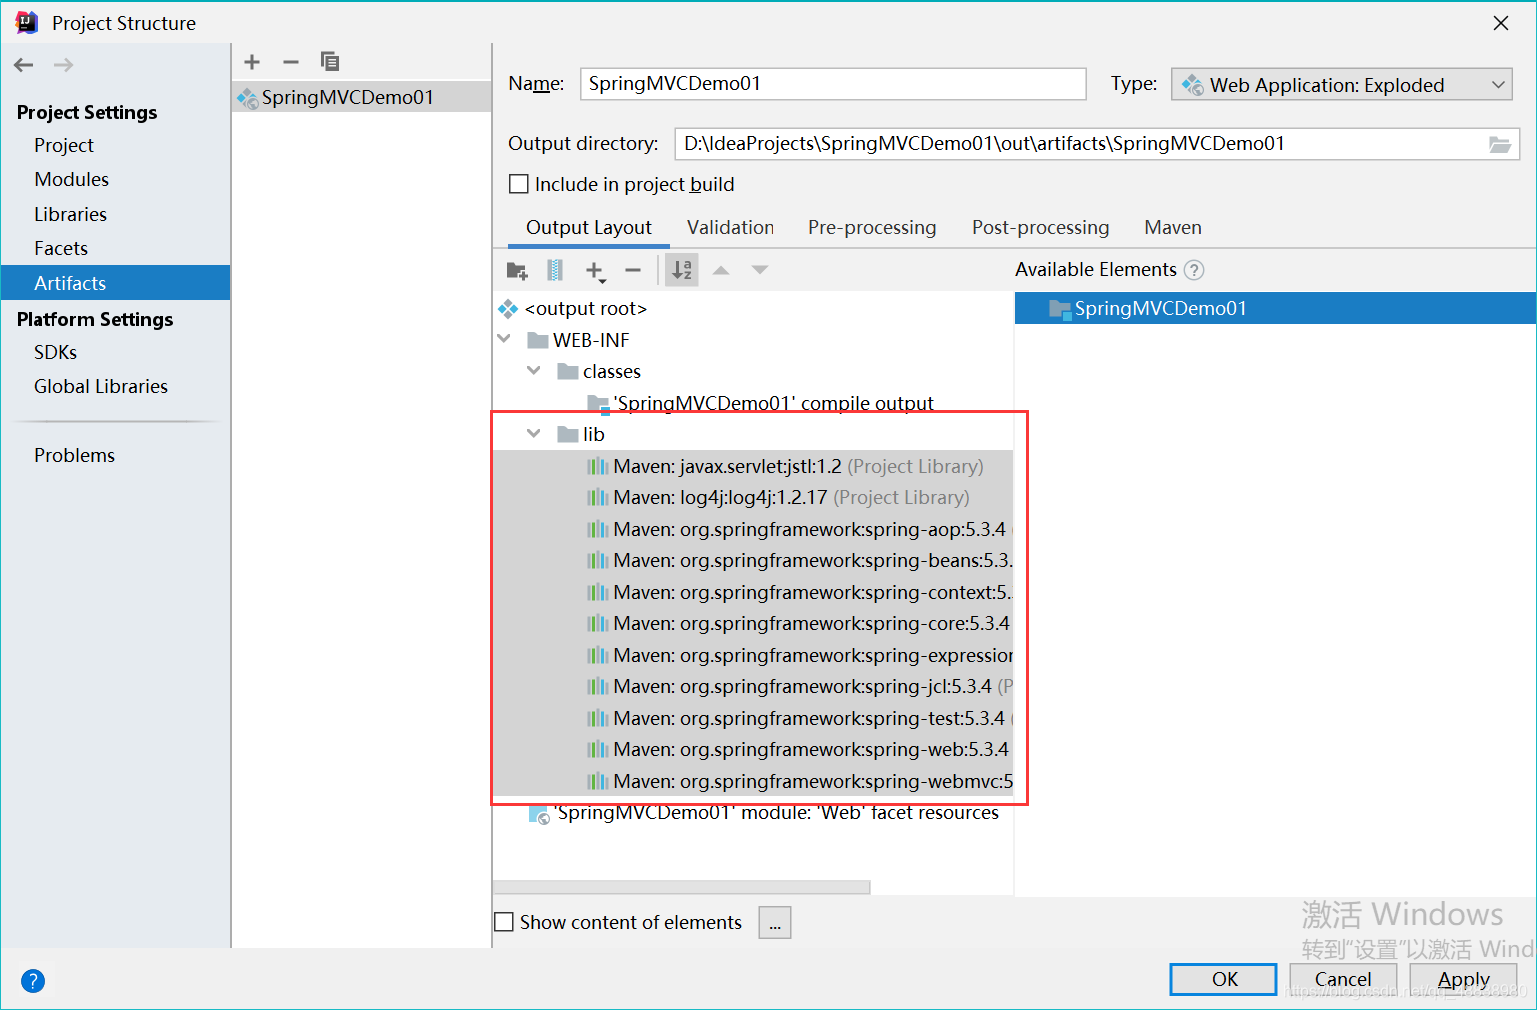Collapse the lib tree node
1537x1010 pixels.
(534, 434)
